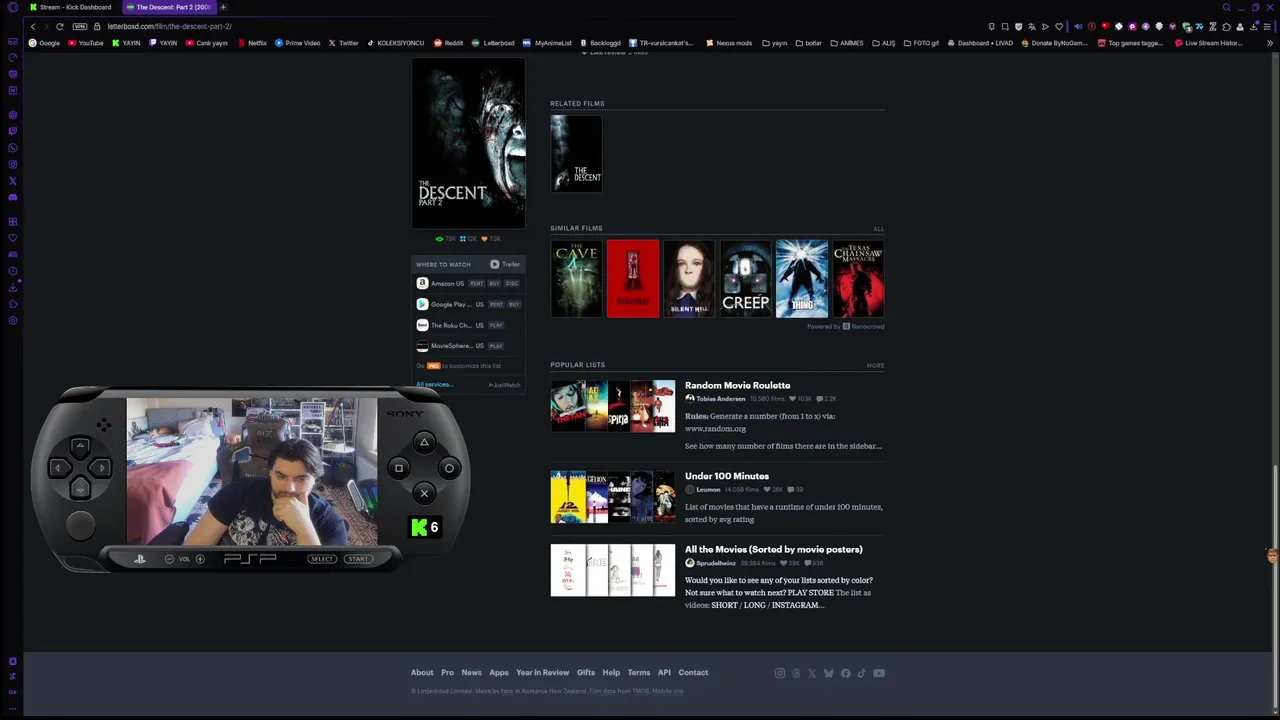
Task: Open the ALIŞ bookmark folder
Action: coord(884,43)
